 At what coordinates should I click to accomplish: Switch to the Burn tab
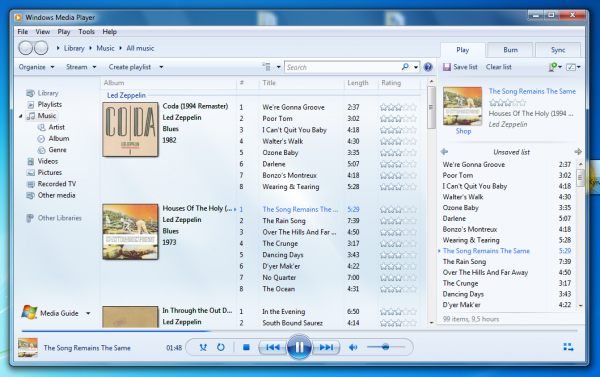510,50
